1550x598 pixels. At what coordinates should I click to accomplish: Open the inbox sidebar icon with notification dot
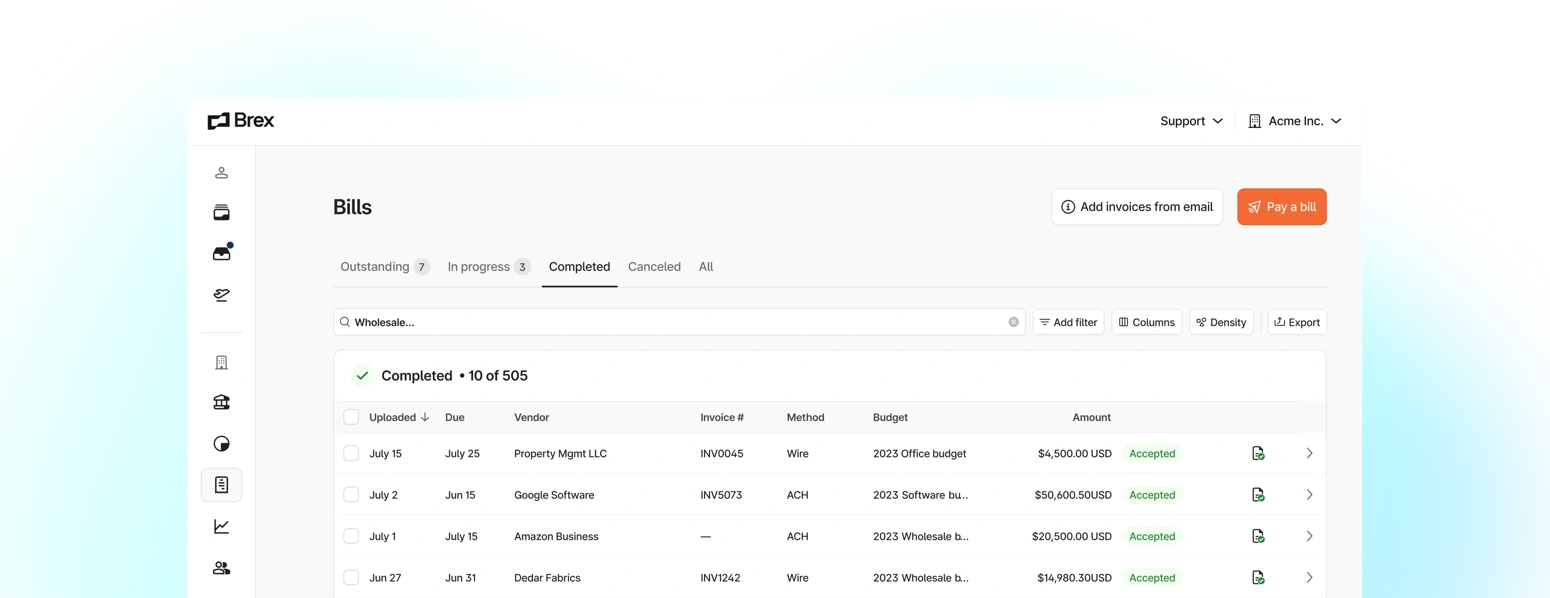(222, 253)
